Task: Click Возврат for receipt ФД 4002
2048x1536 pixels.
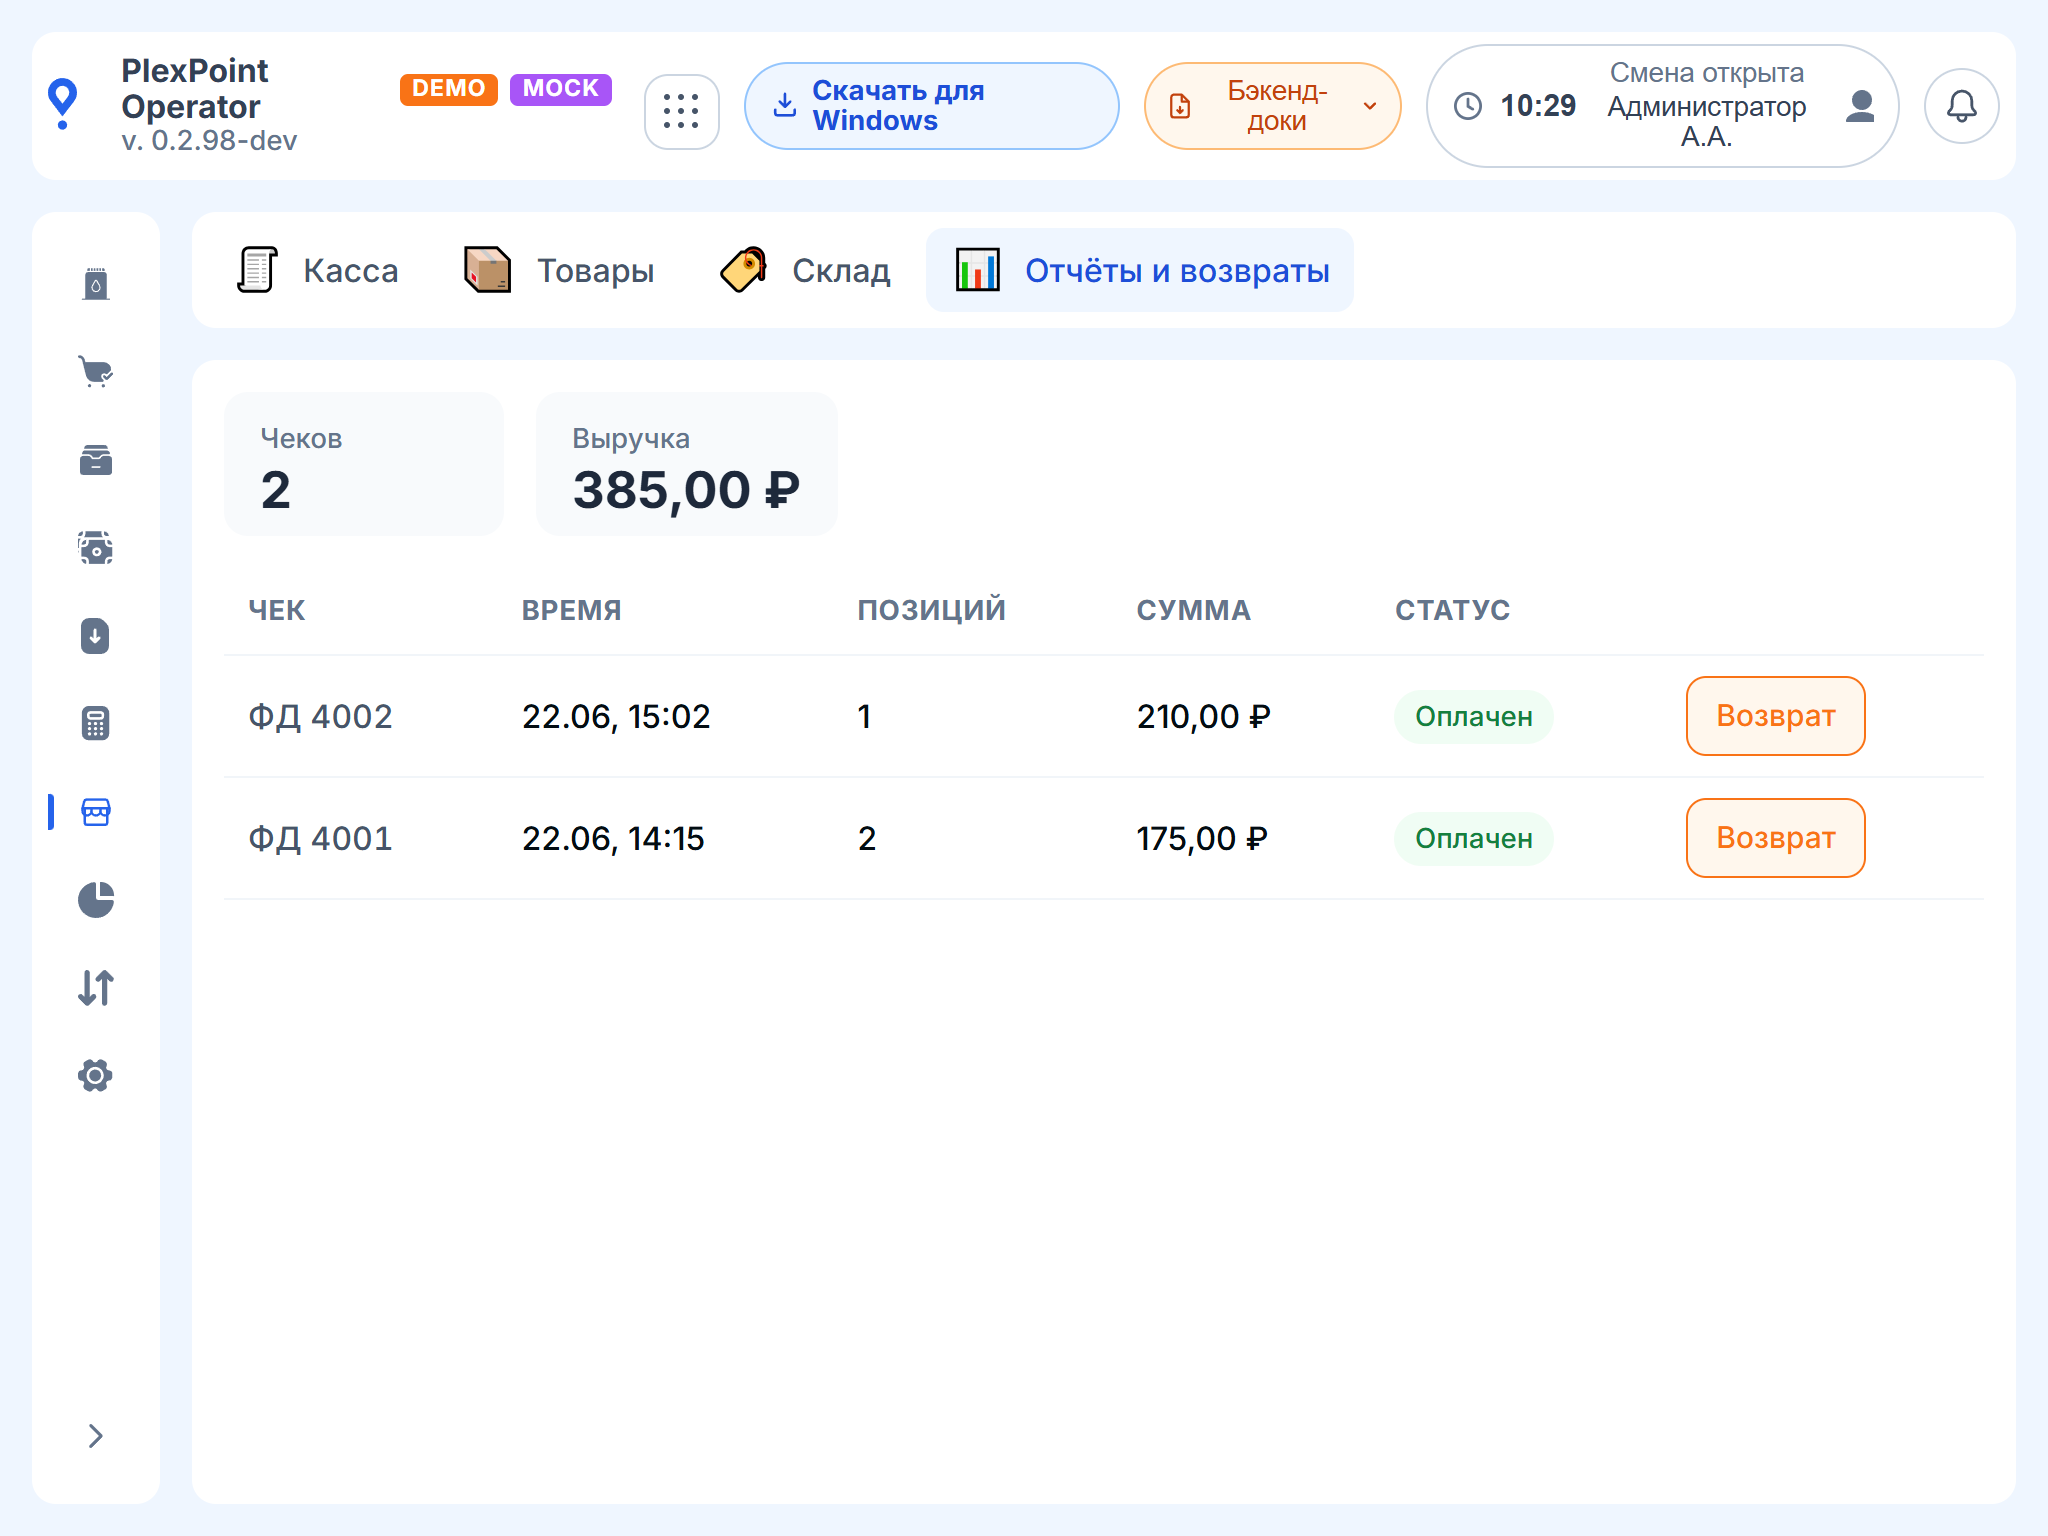Action: [1775, 716]
